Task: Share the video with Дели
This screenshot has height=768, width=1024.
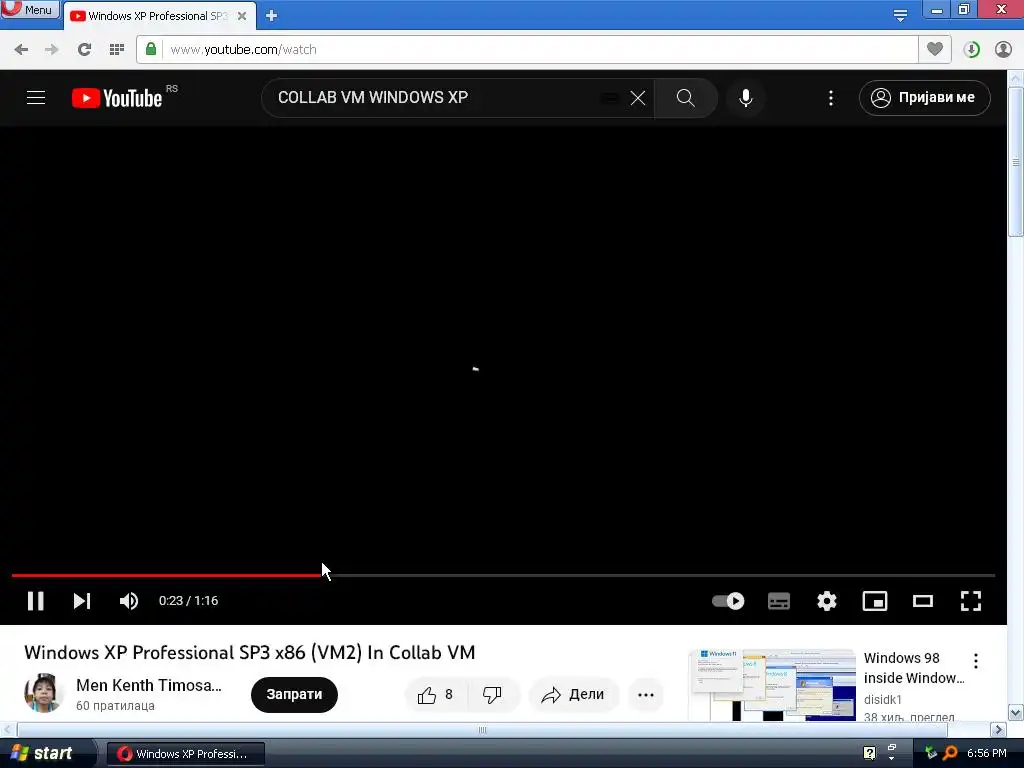Action: (x=573, y=695)
